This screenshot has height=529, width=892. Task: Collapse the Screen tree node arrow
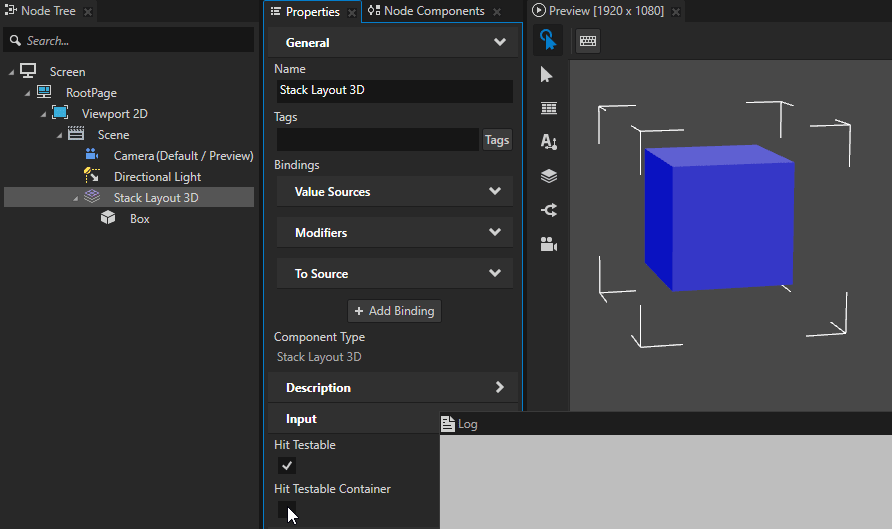[x=11, y=72]
